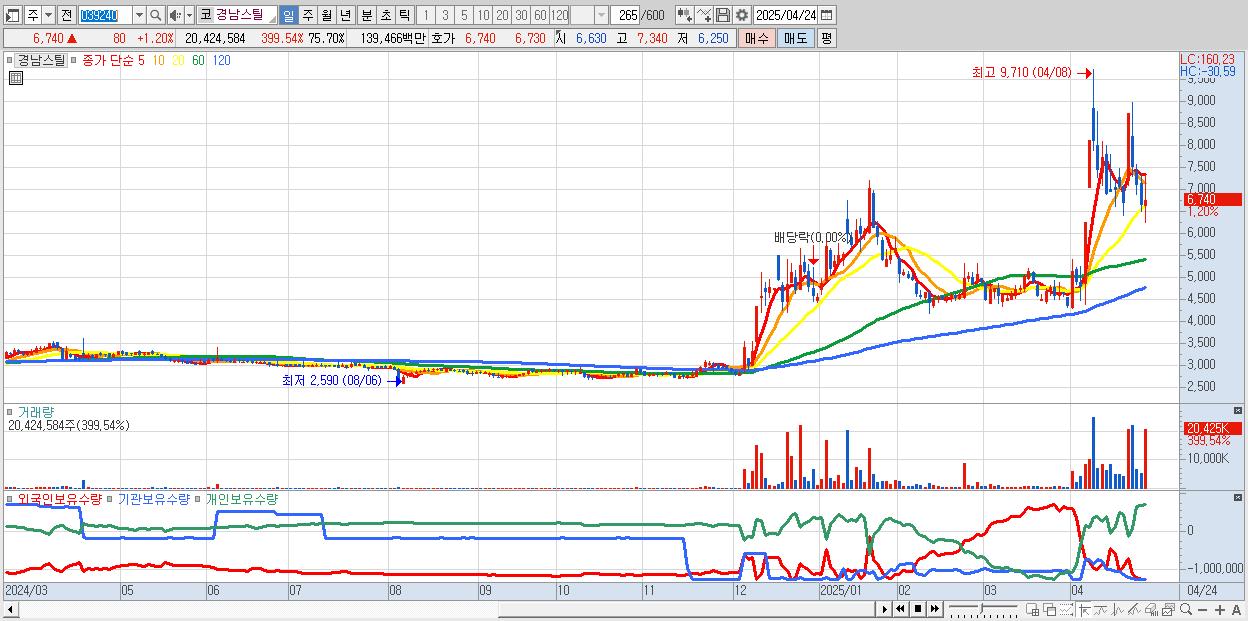This screenshot has height=621, width=1248.
Task: Click the 종가 단순 moving average legend
Action: [107, 60]
